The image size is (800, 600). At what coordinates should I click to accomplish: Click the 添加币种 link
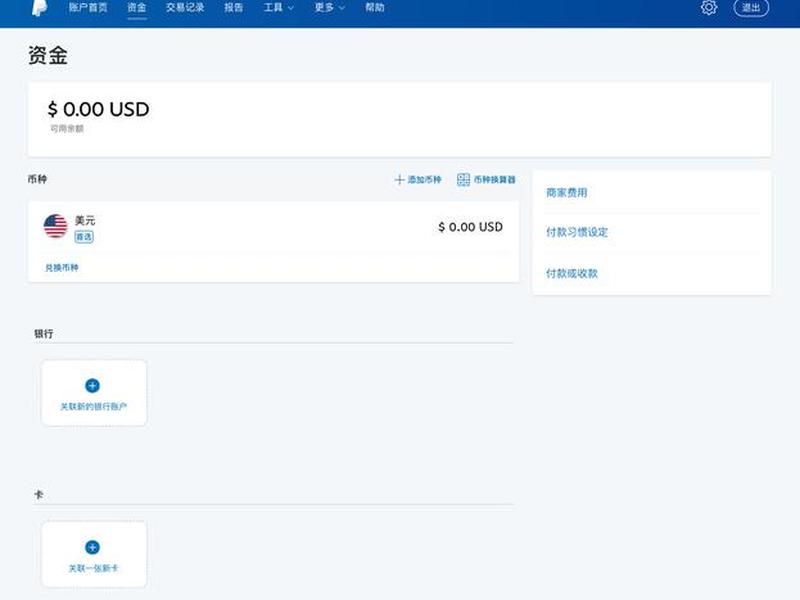[x=424, y=180]
